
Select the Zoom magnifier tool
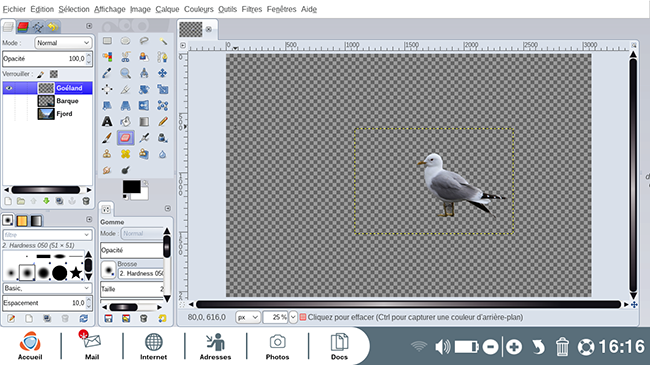(125, 73)
